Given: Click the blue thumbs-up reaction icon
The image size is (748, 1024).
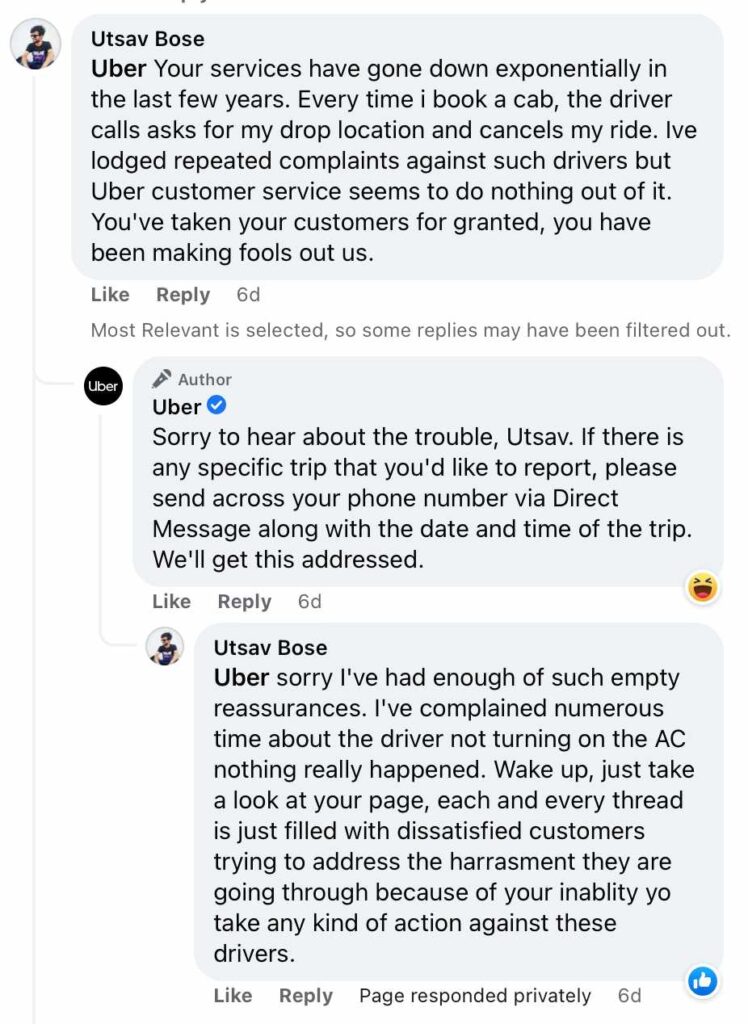Looking at the screenshot, I should (703, 981).
